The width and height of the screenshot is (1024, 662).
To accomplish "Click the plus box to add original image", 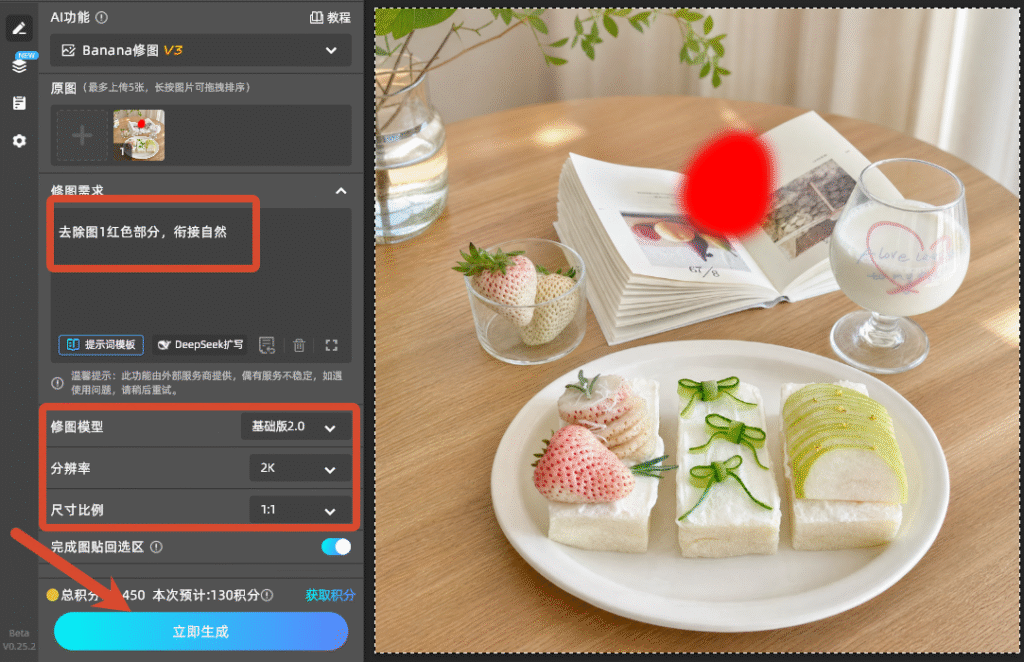I will coord(82,136).
